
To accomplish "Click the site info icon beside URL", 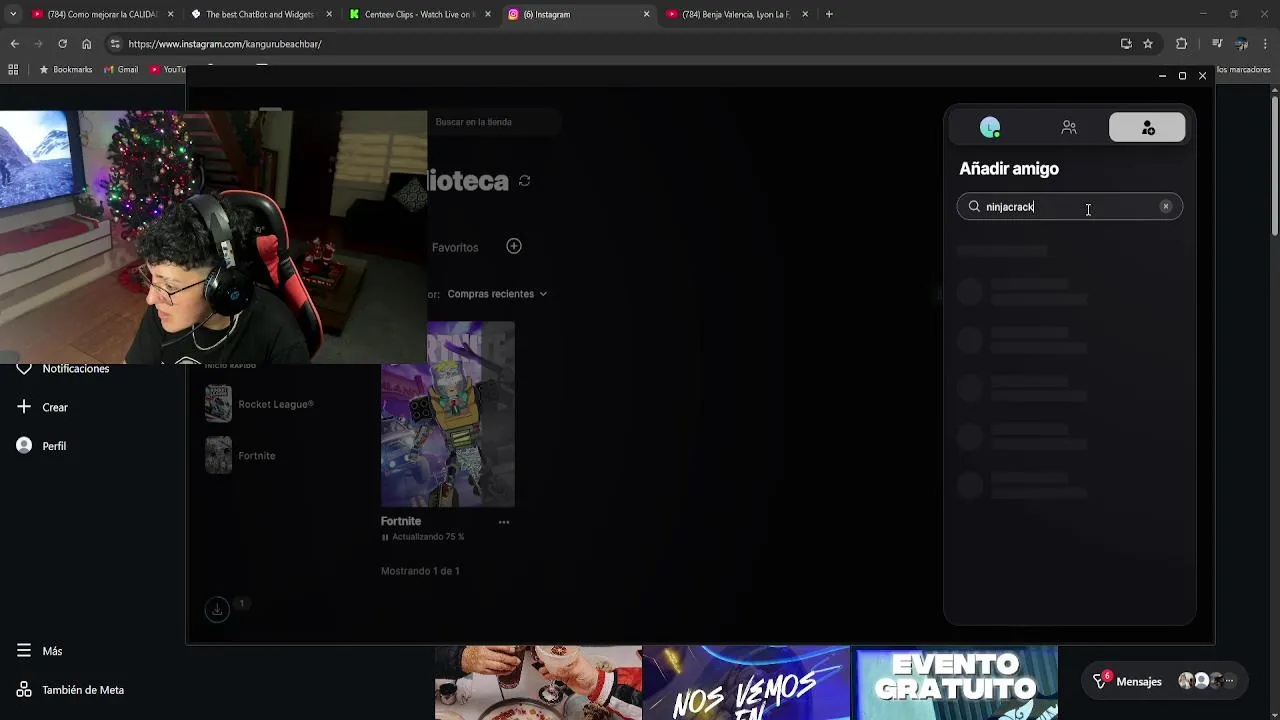I will [x=115, y=44].
